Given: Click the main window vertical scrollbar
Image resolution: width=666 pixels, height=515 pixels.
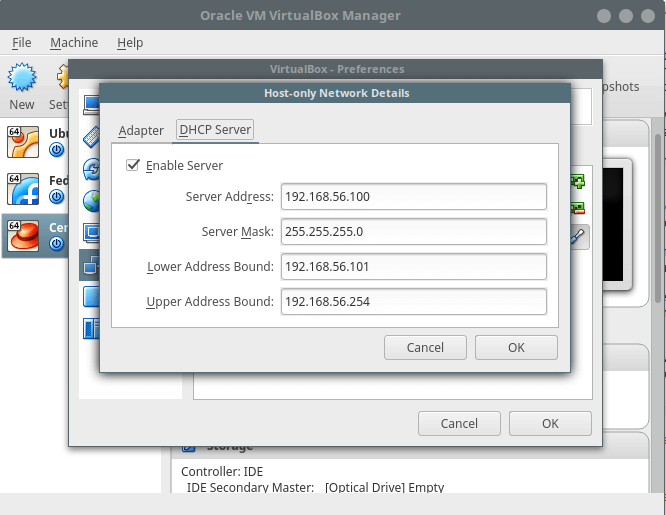Looking at the screenshot, I should (657, 220).
